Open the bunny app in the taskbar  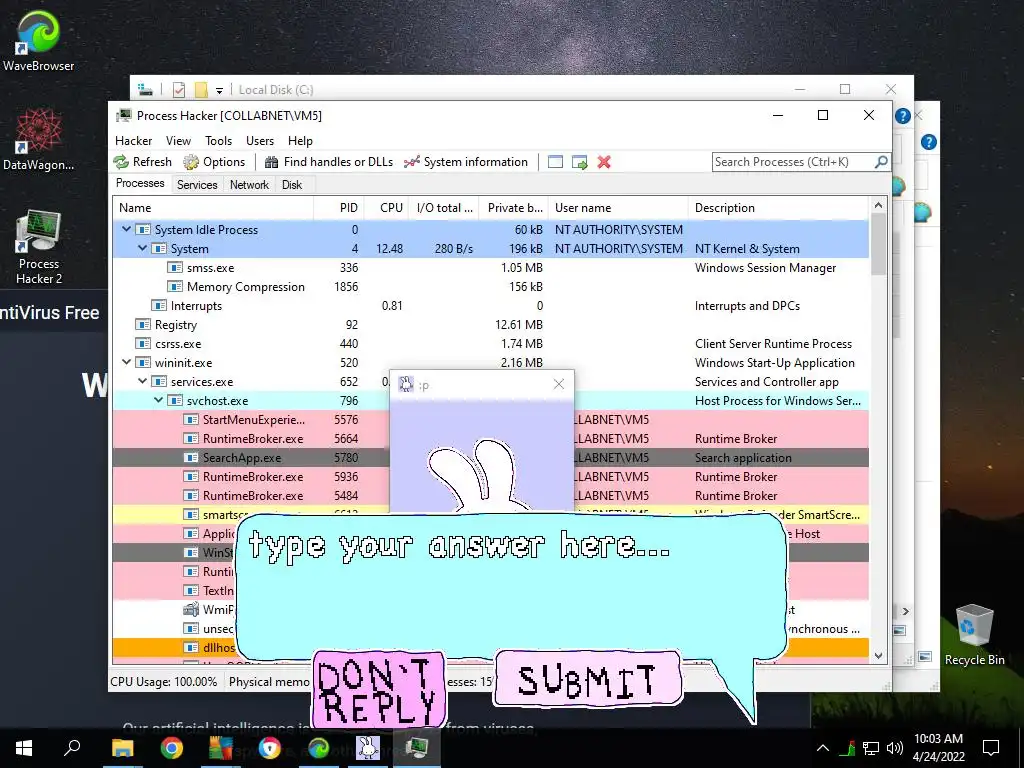pyautogui.click(x=368, y=748)
